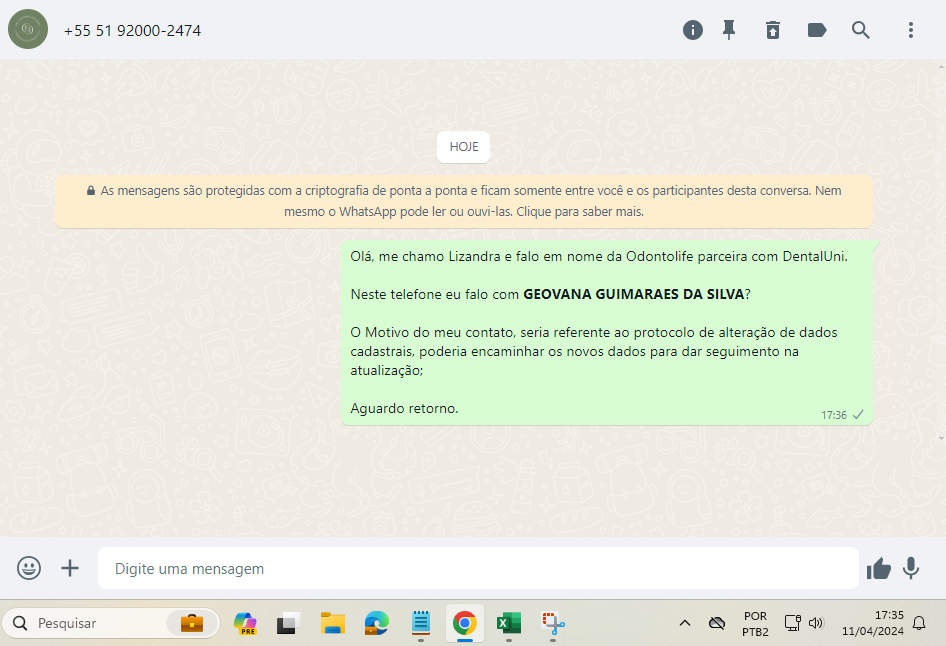The image size is (946, 646).
Task: Send a thumbs-up with the like icon
Action: click(x=878, y=568)
